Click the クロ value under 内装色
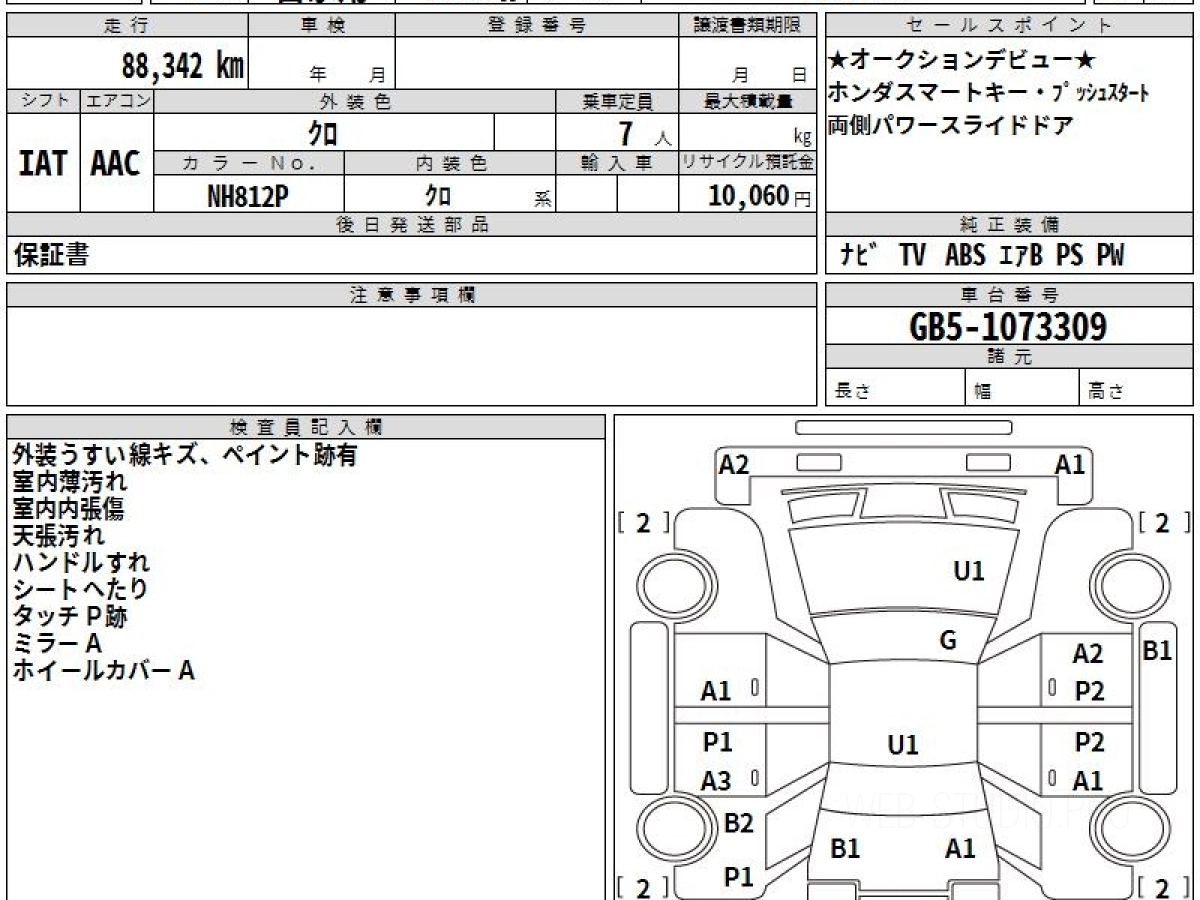1200x900 pixels. tap(437, 196)
